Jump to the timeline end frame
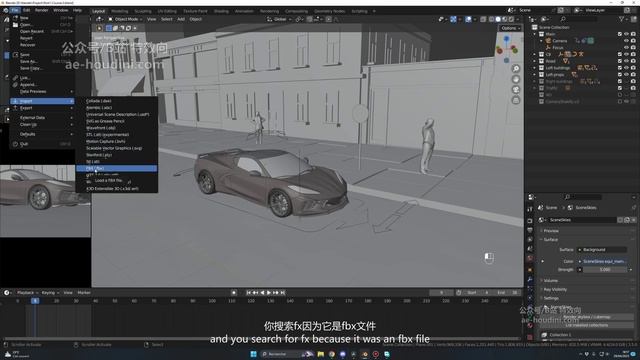 point(283,293)
